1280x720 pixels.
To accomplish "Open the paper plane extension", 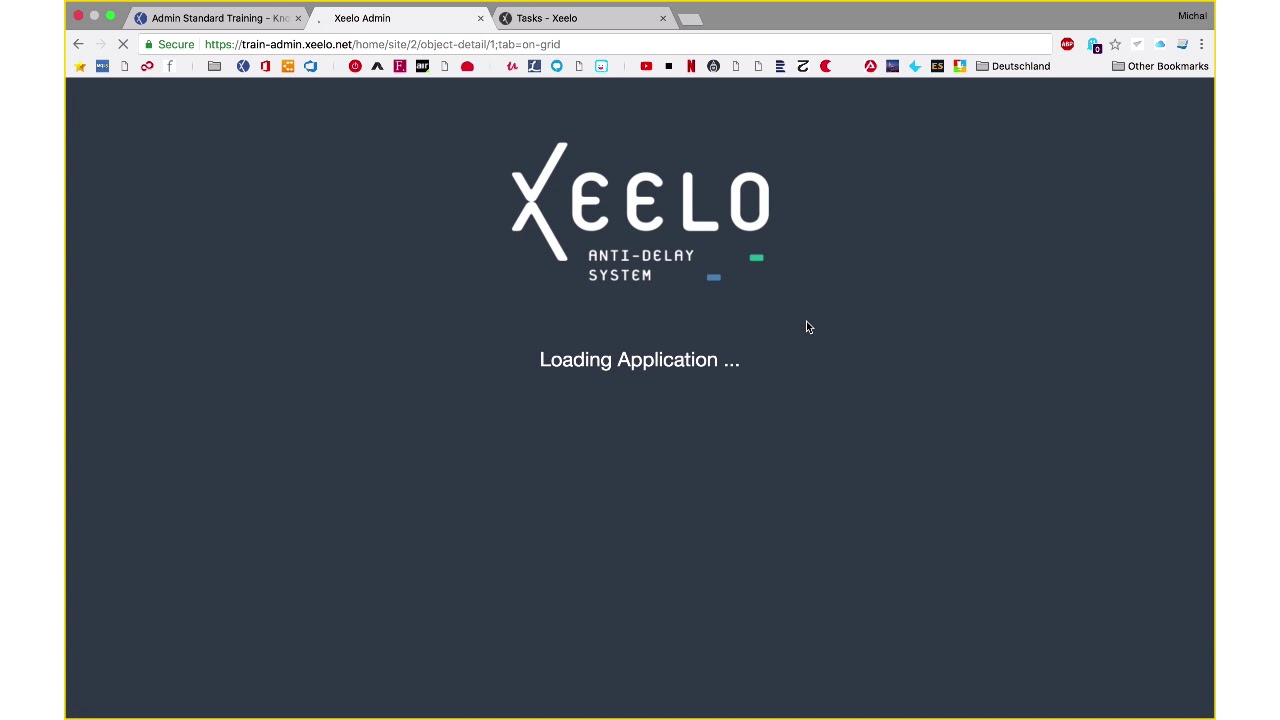I will click(x=1137, y=44).
